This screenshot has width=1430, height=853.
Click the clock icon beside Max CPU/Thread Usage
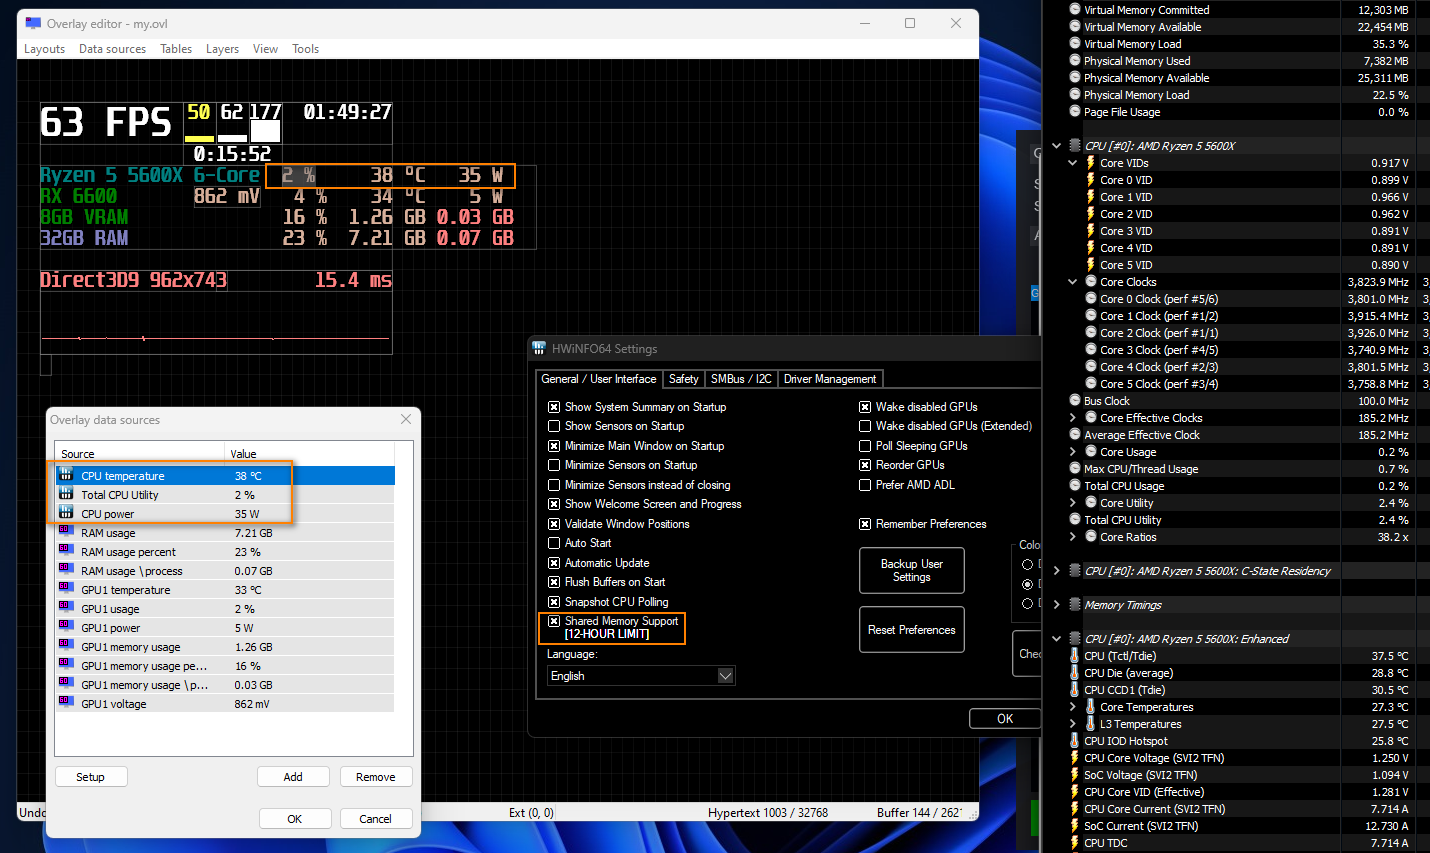click(1075, 468)
